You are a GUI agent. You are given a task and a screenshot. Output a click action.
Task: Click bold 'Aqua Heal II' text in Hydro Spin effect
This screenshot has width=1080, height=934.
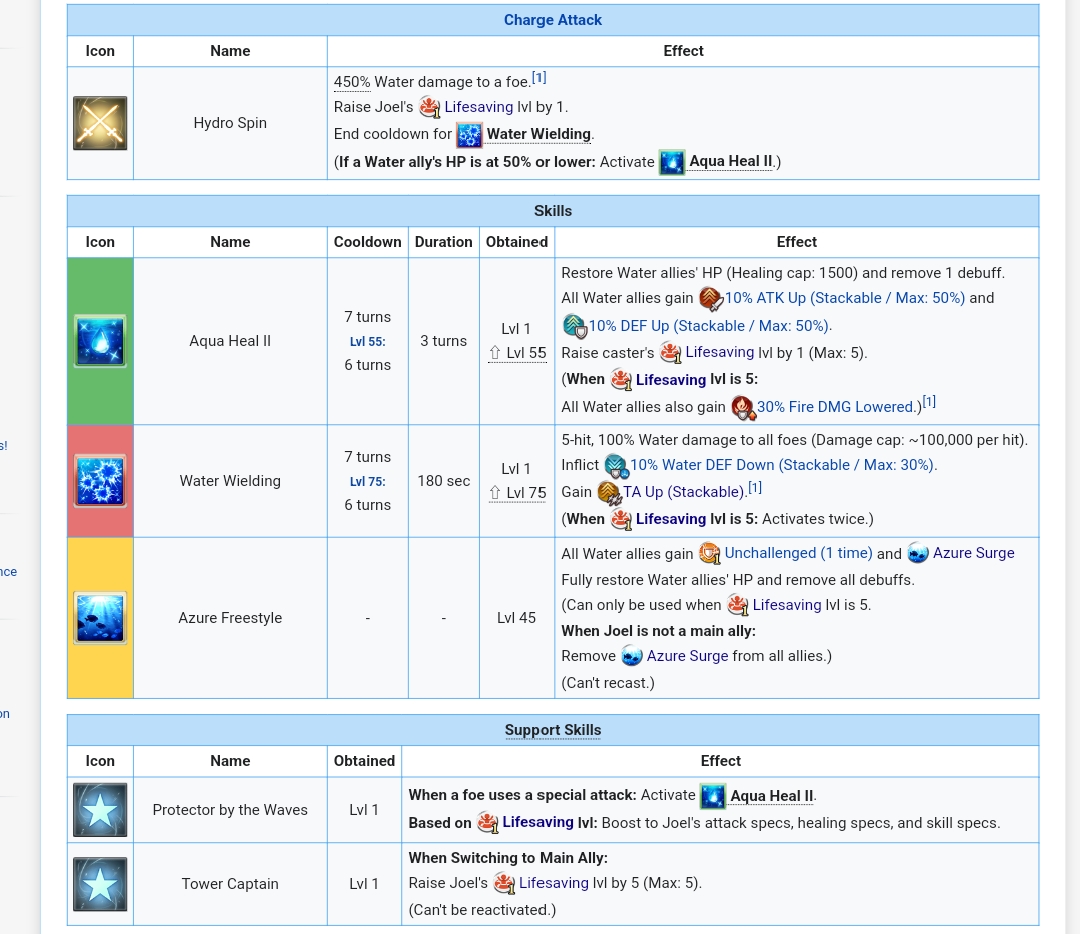[731, 161]
